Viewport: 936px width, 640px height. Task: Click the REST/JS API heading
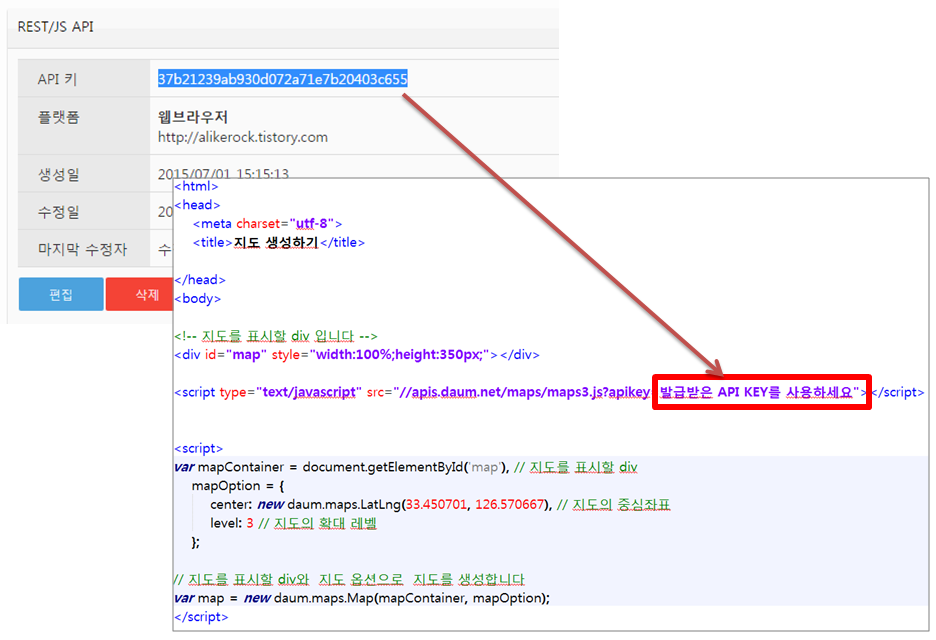56,27
